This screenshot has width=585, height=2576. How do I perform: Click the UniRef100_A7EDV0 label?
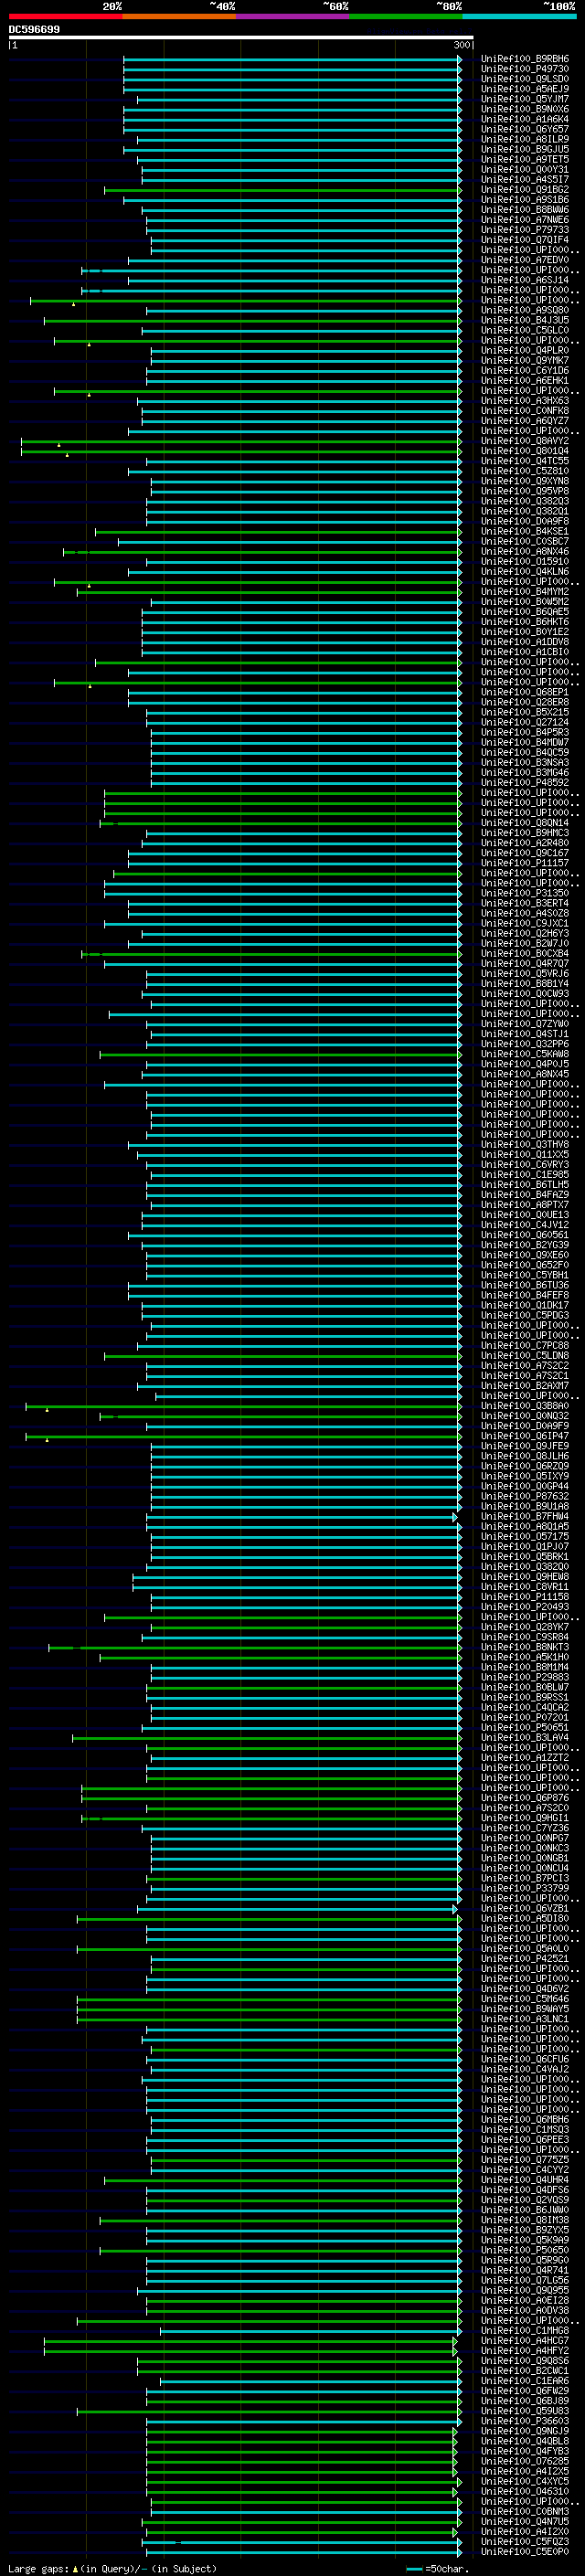524,260
